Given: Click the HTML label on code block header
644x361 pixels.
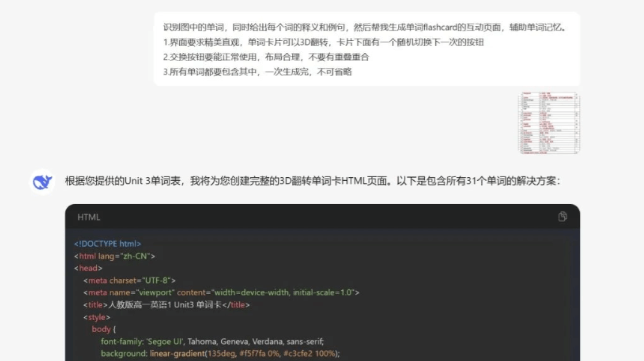Looking at the screenshot, I should coord(89,217).
